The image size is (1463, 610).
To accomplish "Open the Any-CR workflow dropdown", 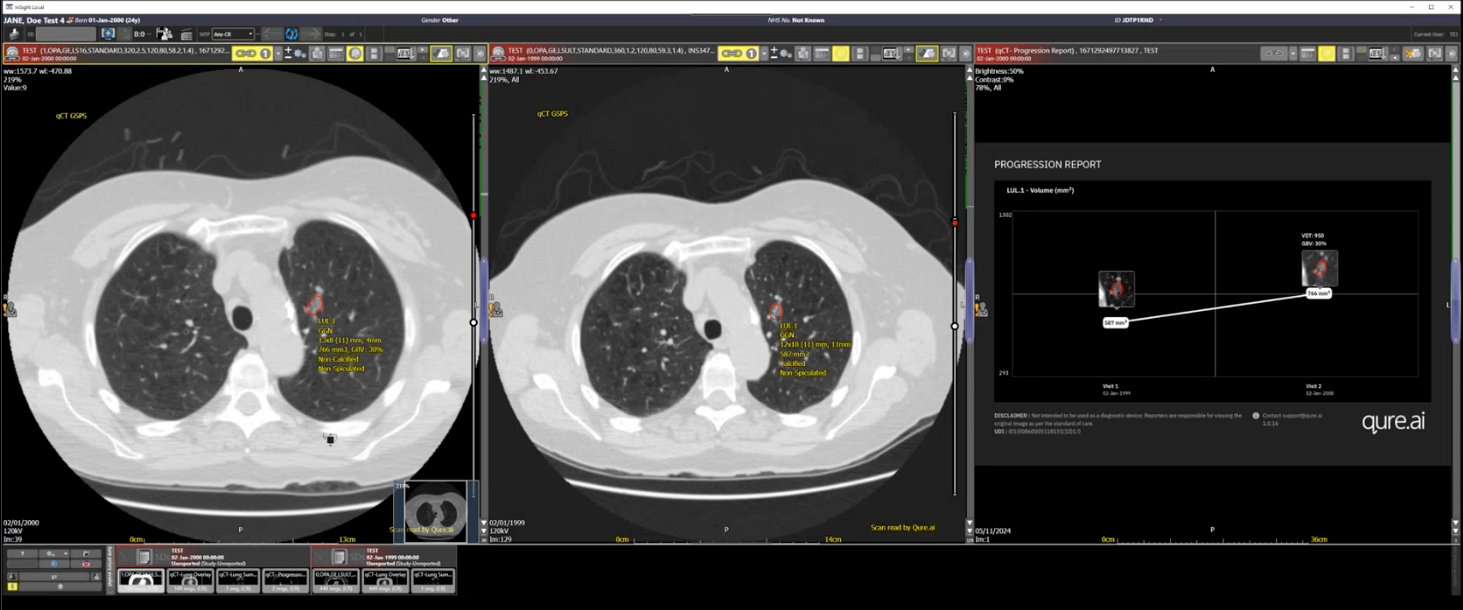I will (233, 34).
